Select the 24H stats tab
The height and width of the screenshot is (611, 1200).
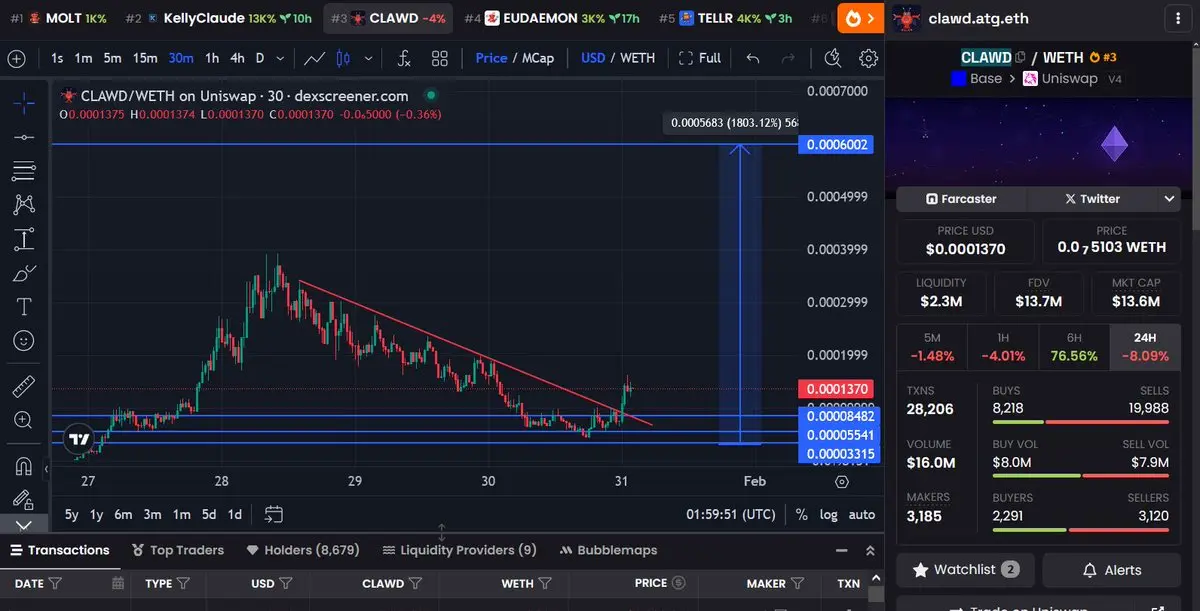point(1146,346)
